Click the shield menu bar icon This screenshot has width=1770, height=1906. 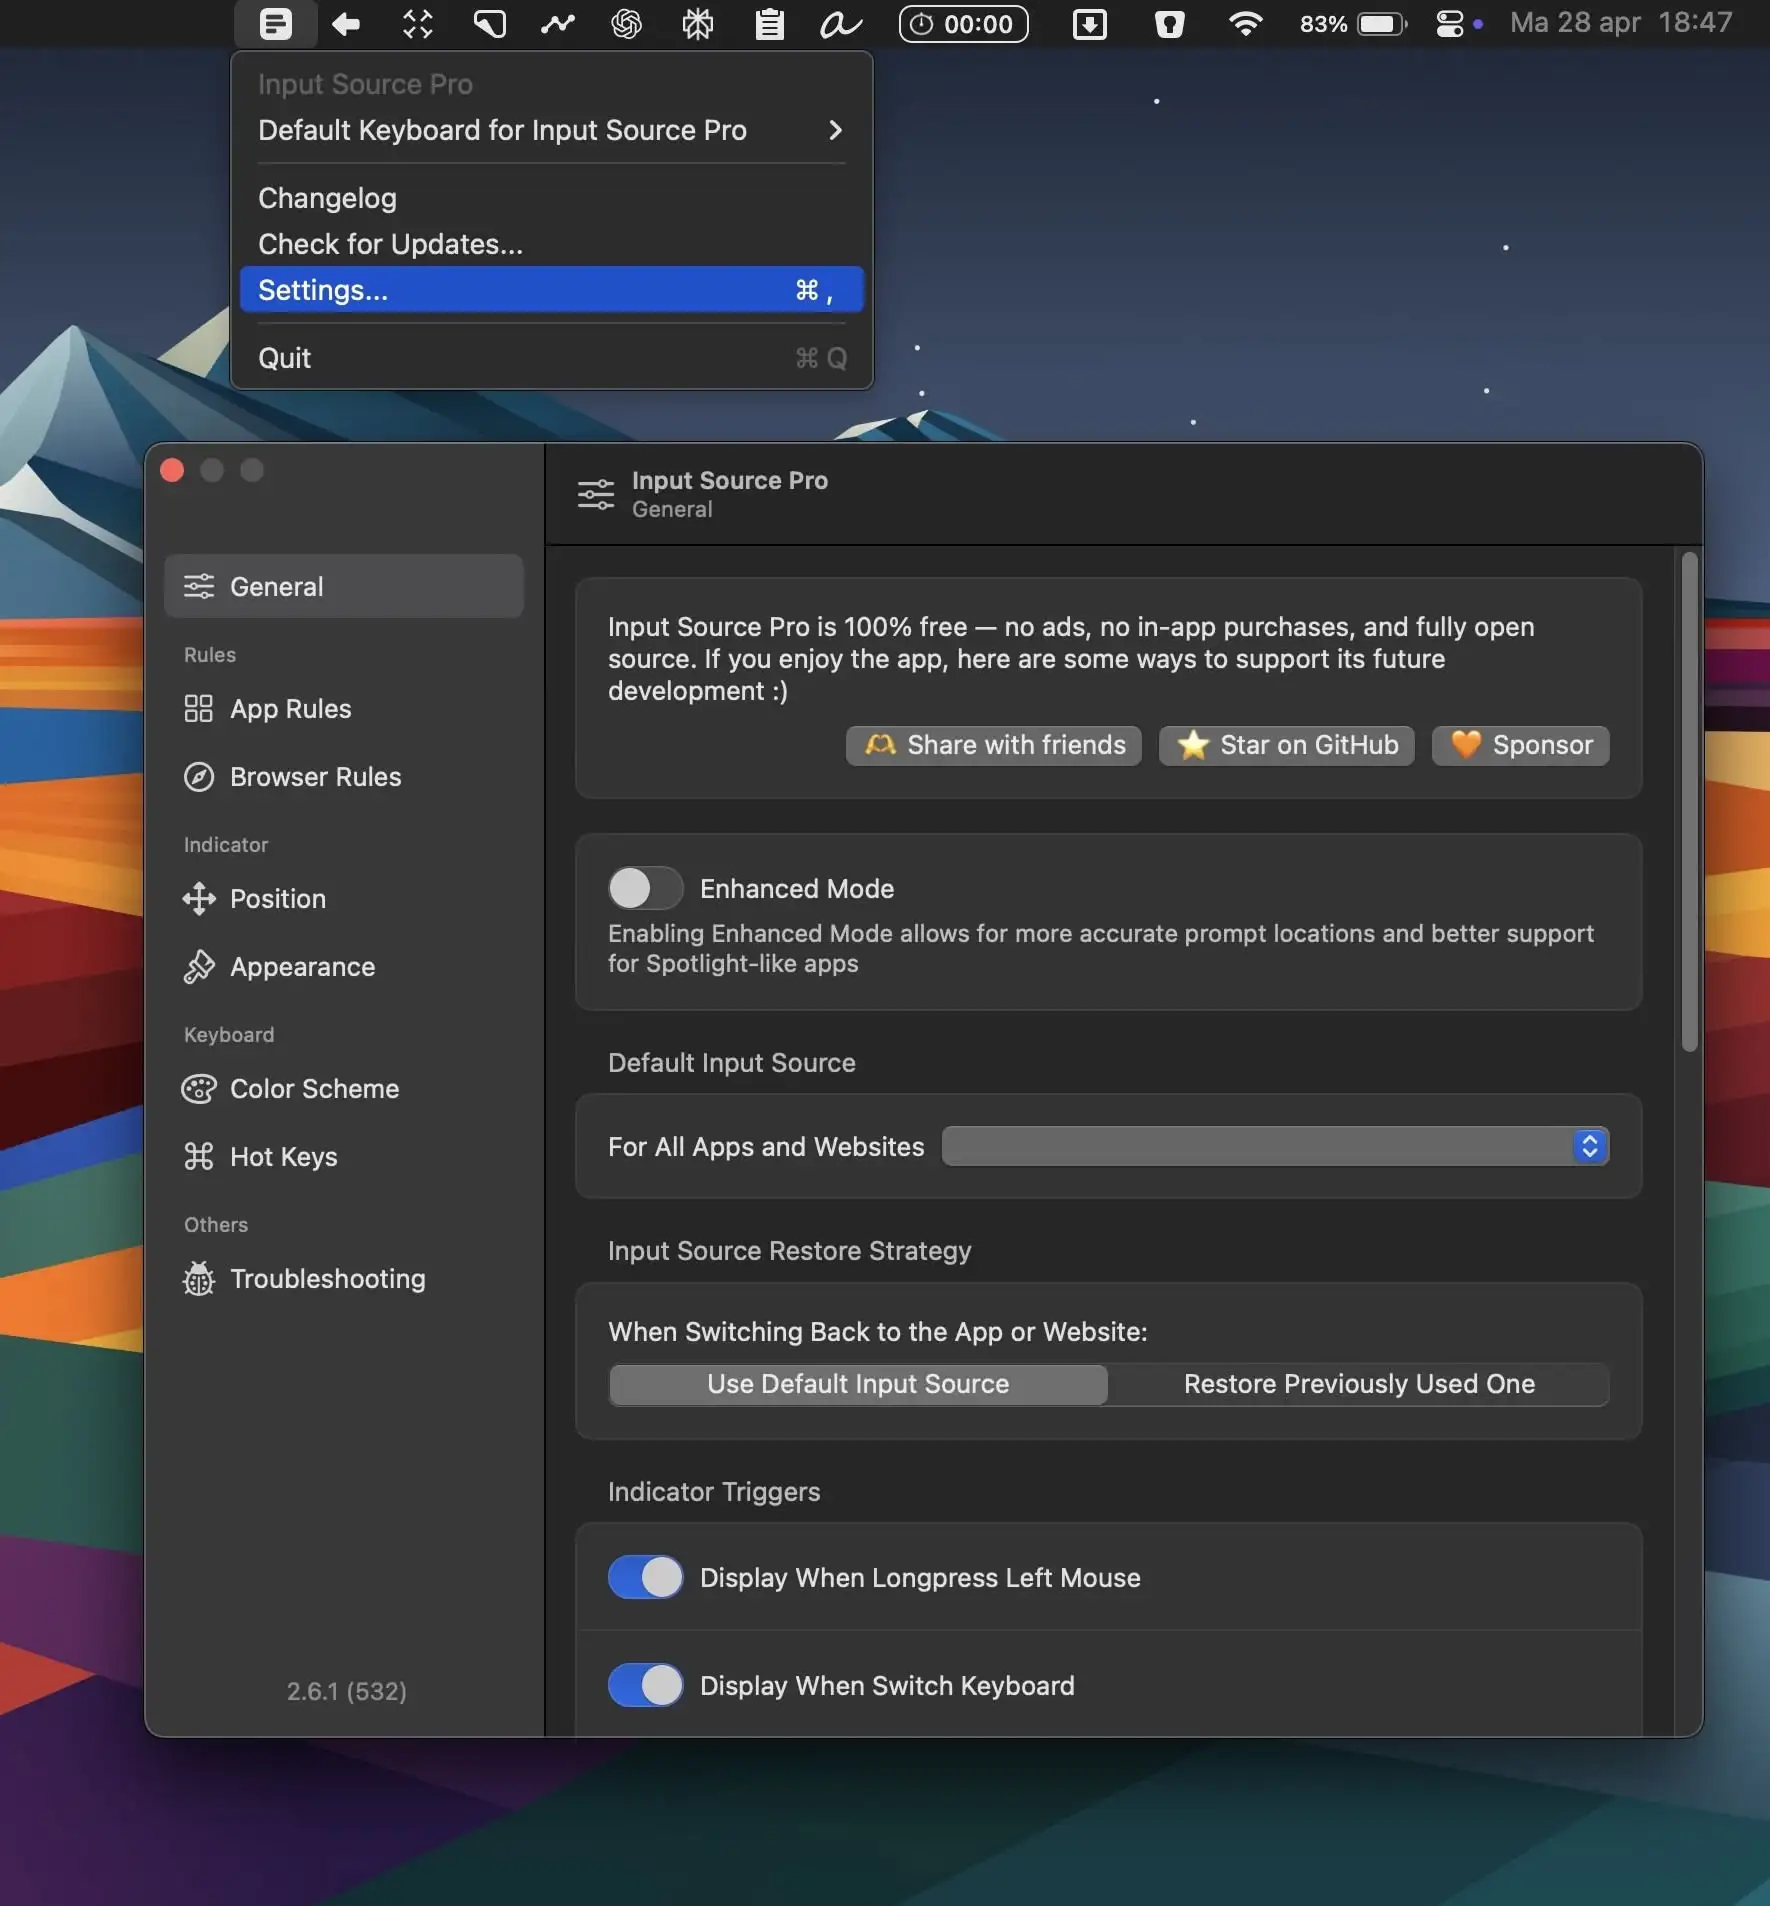click(1169, 24)
